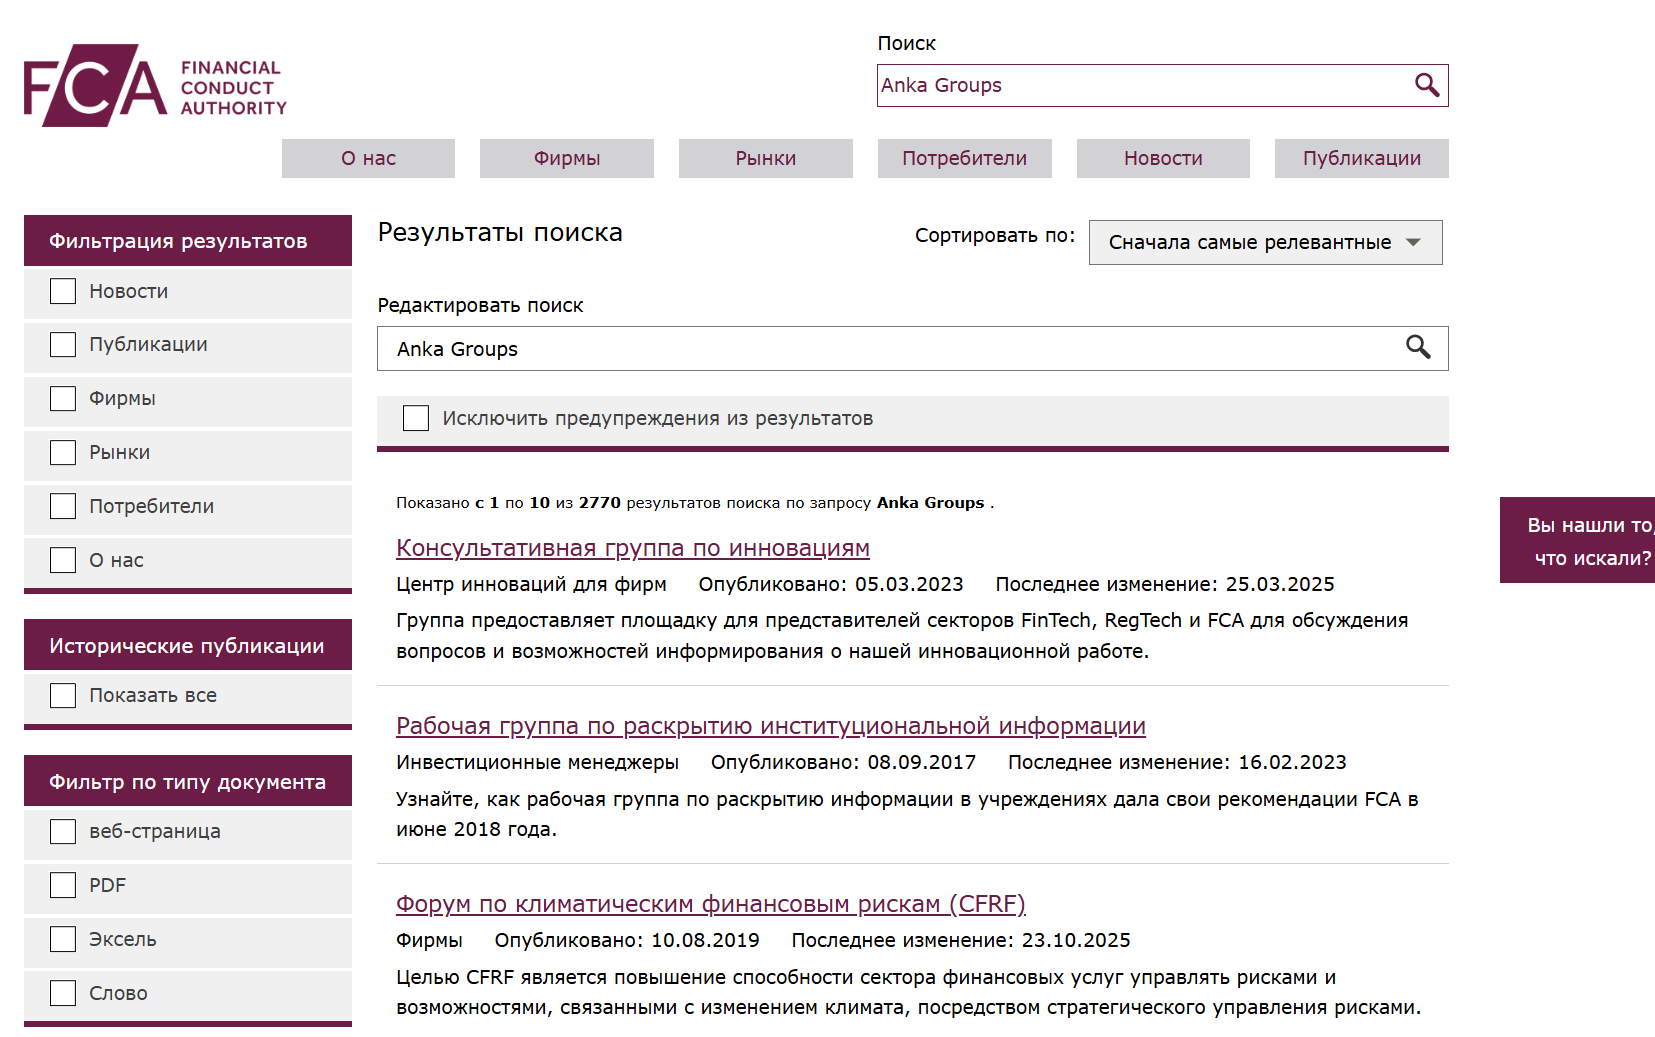Image resolution: width=1655 pixels, height=1037 pixels.
Task: Open the Публикации navigation menu
Action: pyautogui.click(x=1361, y=159)
